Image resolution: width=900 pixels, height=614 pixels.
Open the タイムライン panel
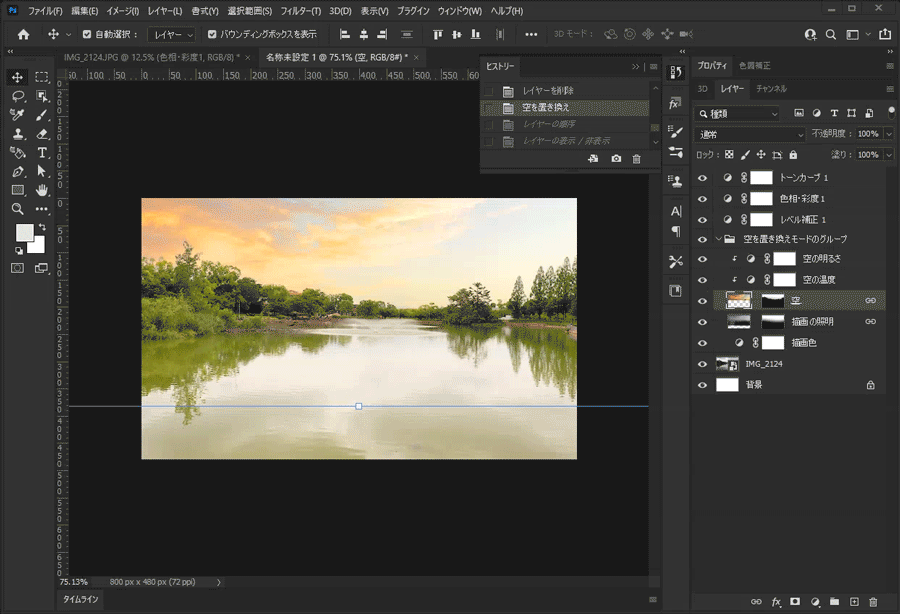80,599
